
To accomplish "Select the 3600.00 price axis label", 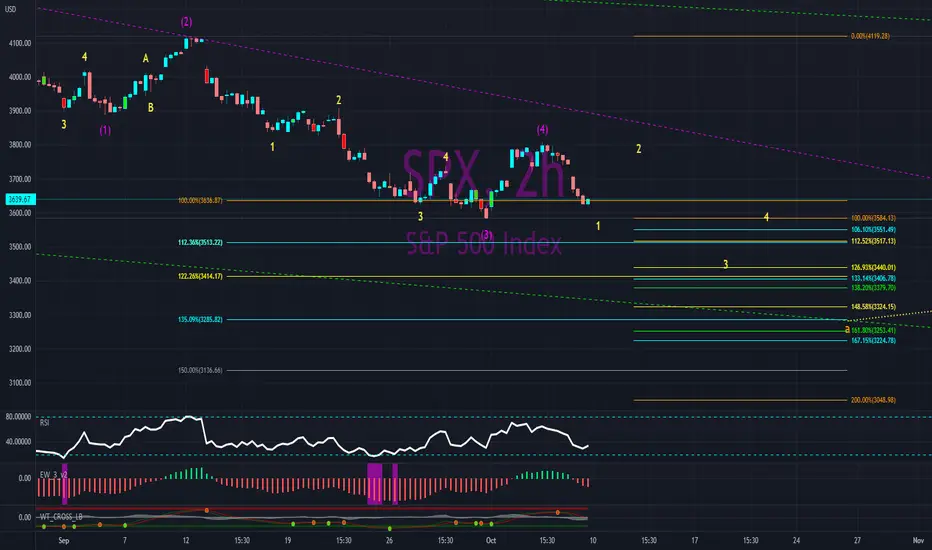I will (20, 213).
